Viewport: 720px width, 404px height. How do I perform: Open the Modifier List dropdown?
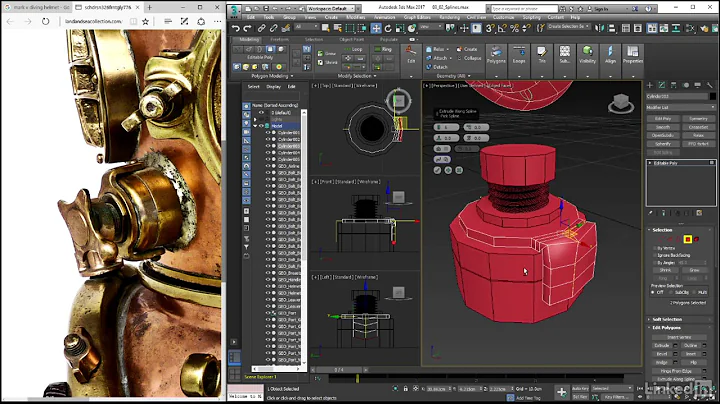coord(681,107)
